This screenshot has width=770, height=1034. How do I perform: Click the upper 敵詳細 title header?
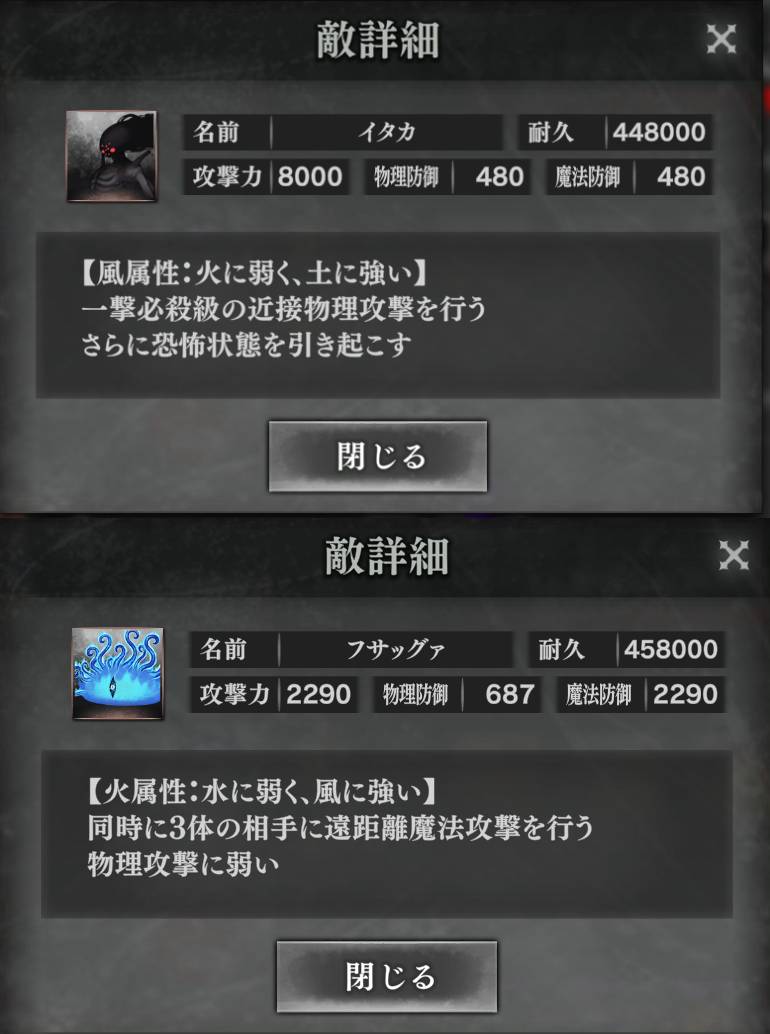click(x=378, y=40)
